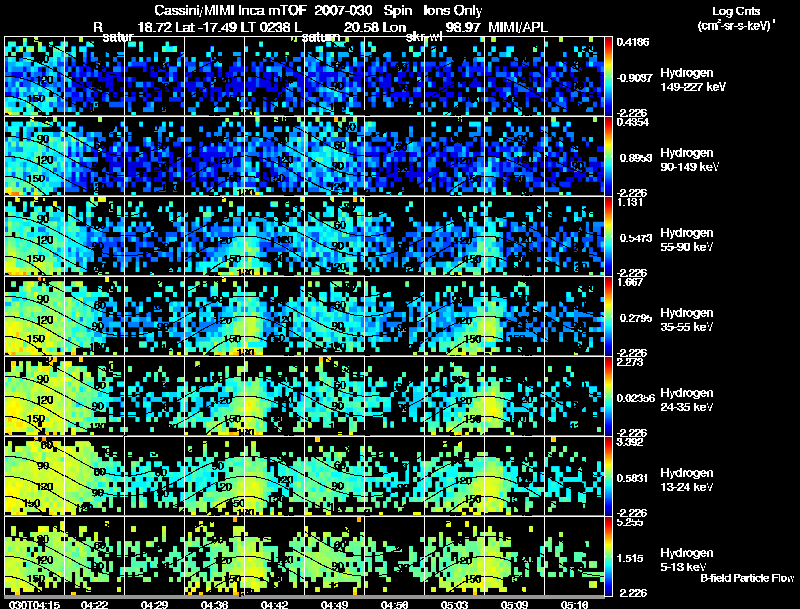This screenshot has height=609, width=800.
Task: Click the Hydrogen 55-90 keV color scale bar
Action: [608, 236]
